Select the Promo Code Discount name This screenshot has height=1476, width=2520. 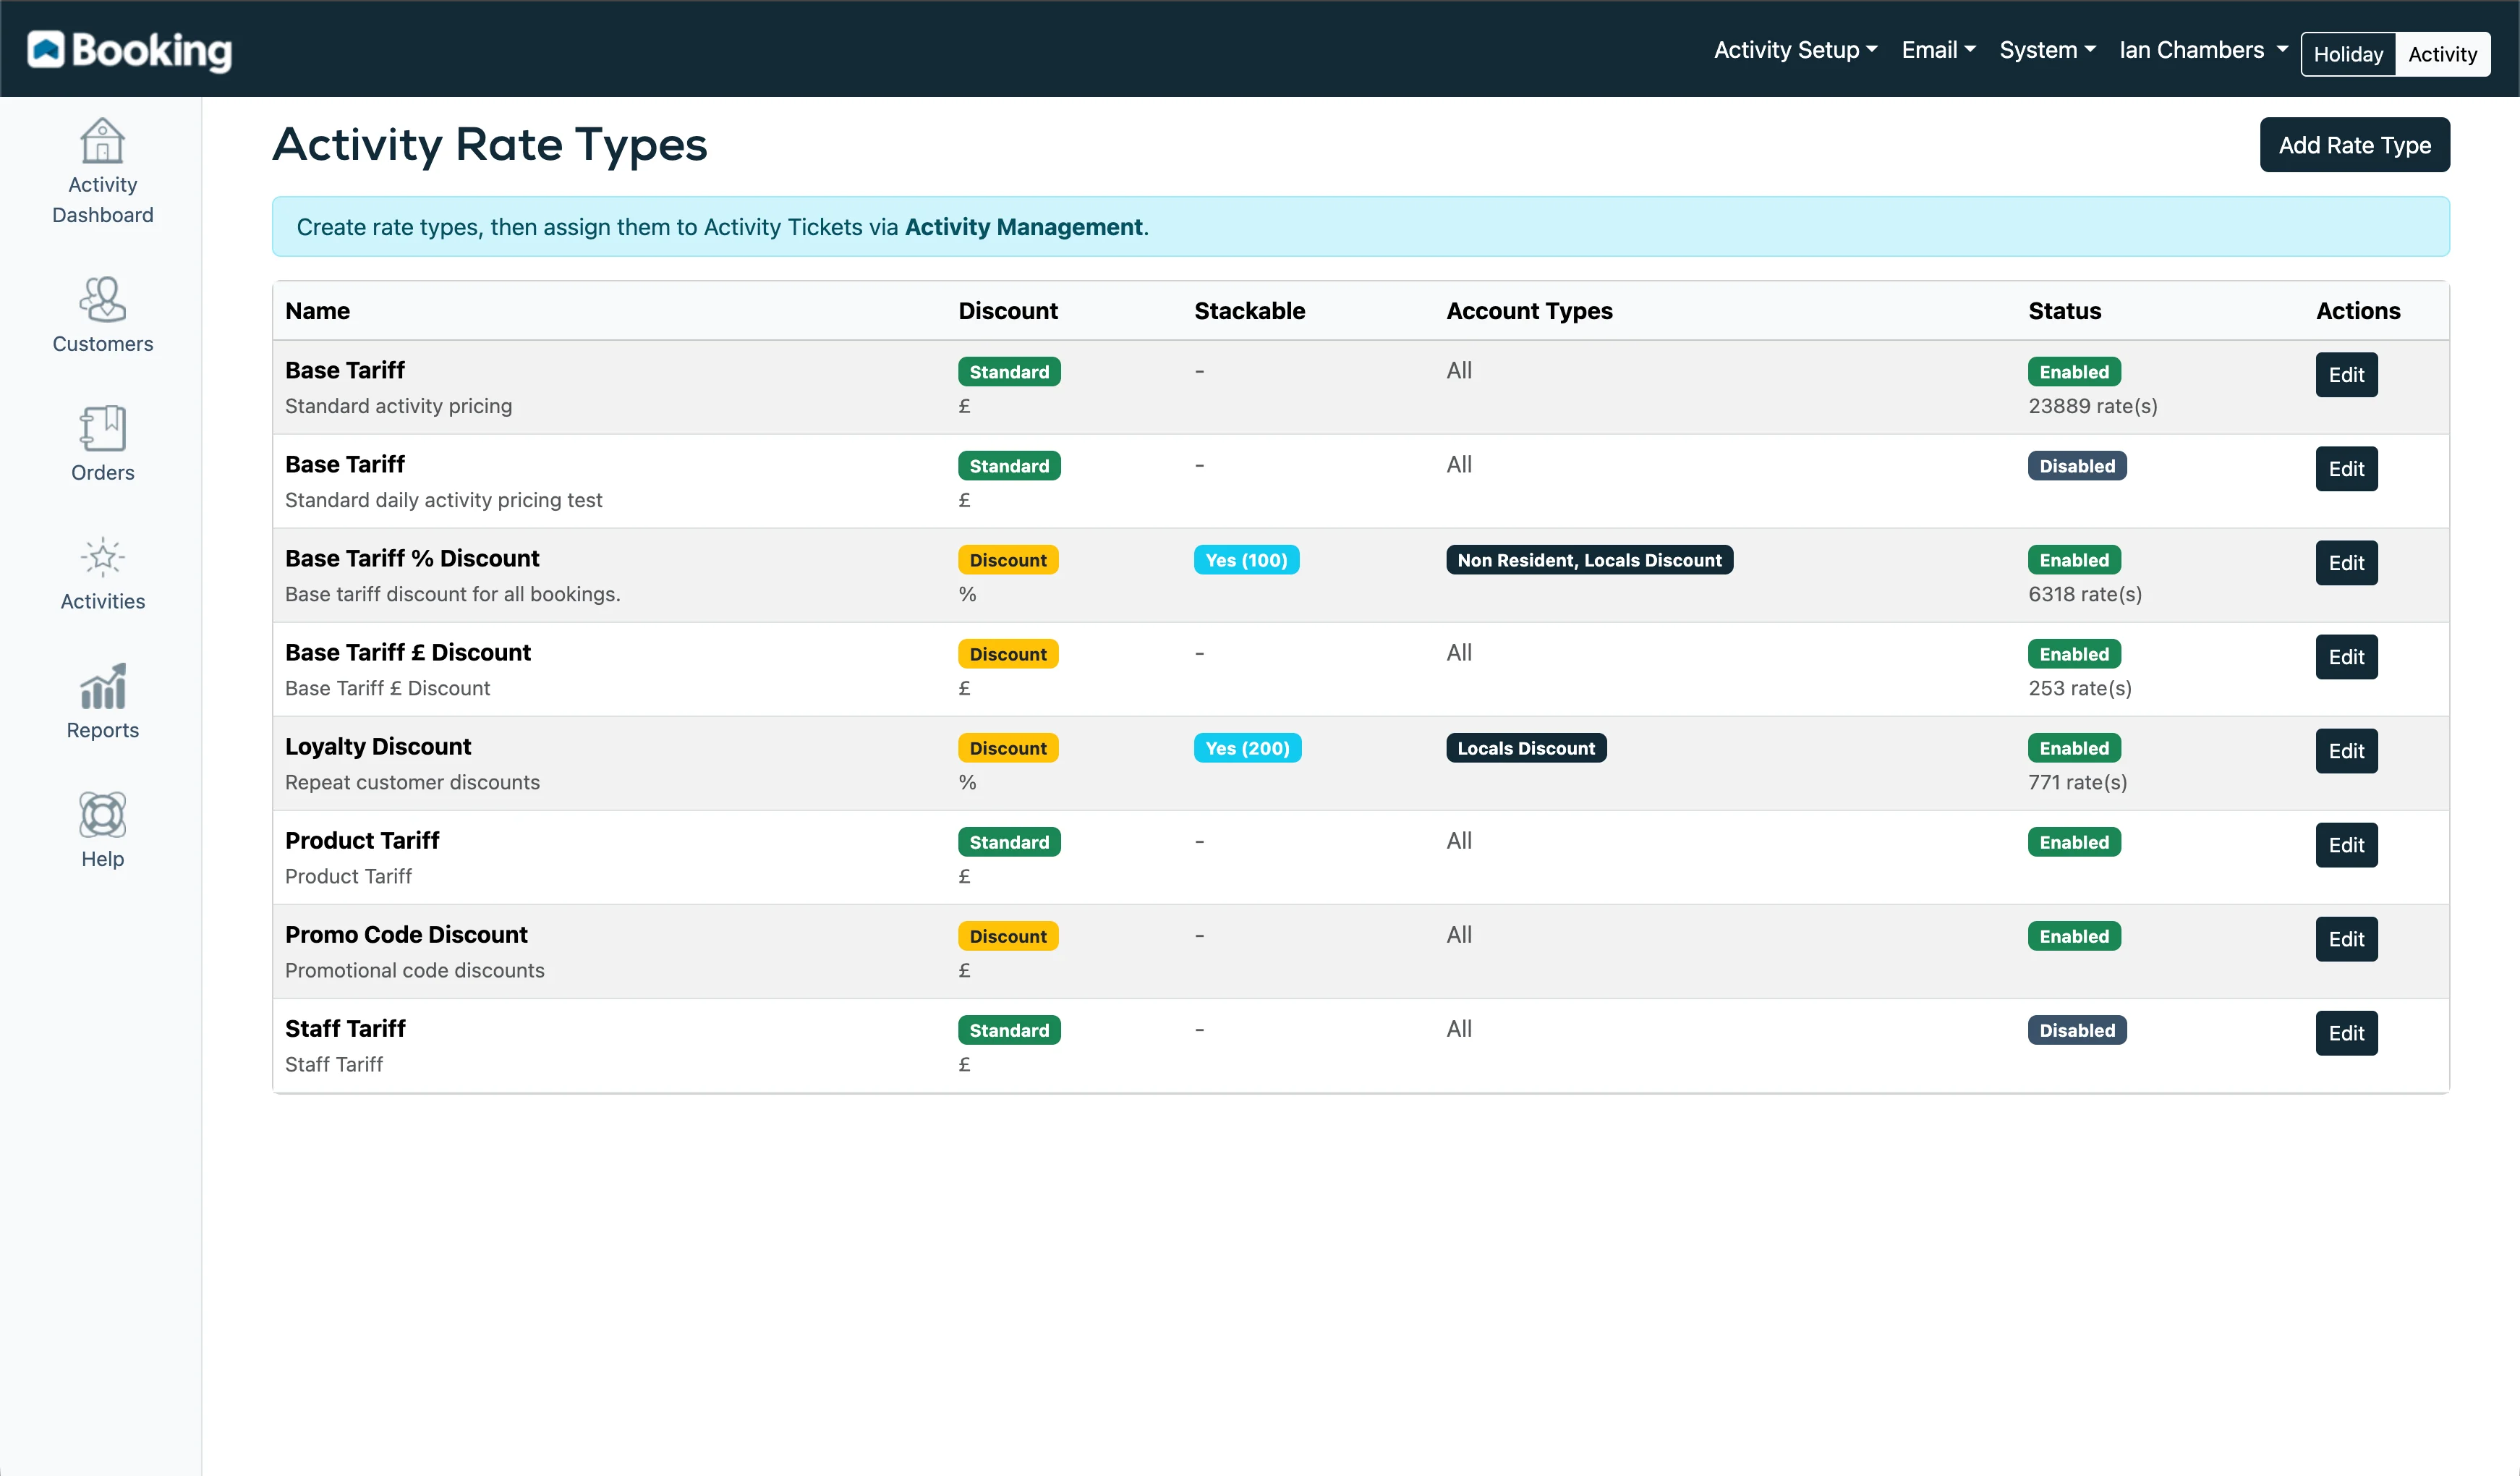[406, 934]
